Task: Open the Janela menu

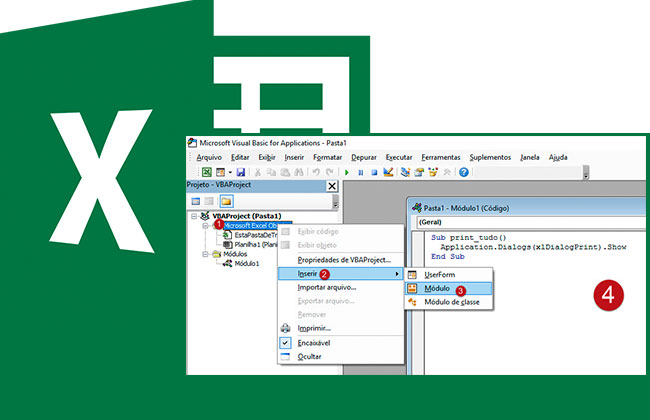Action: (x=530, y=157)
